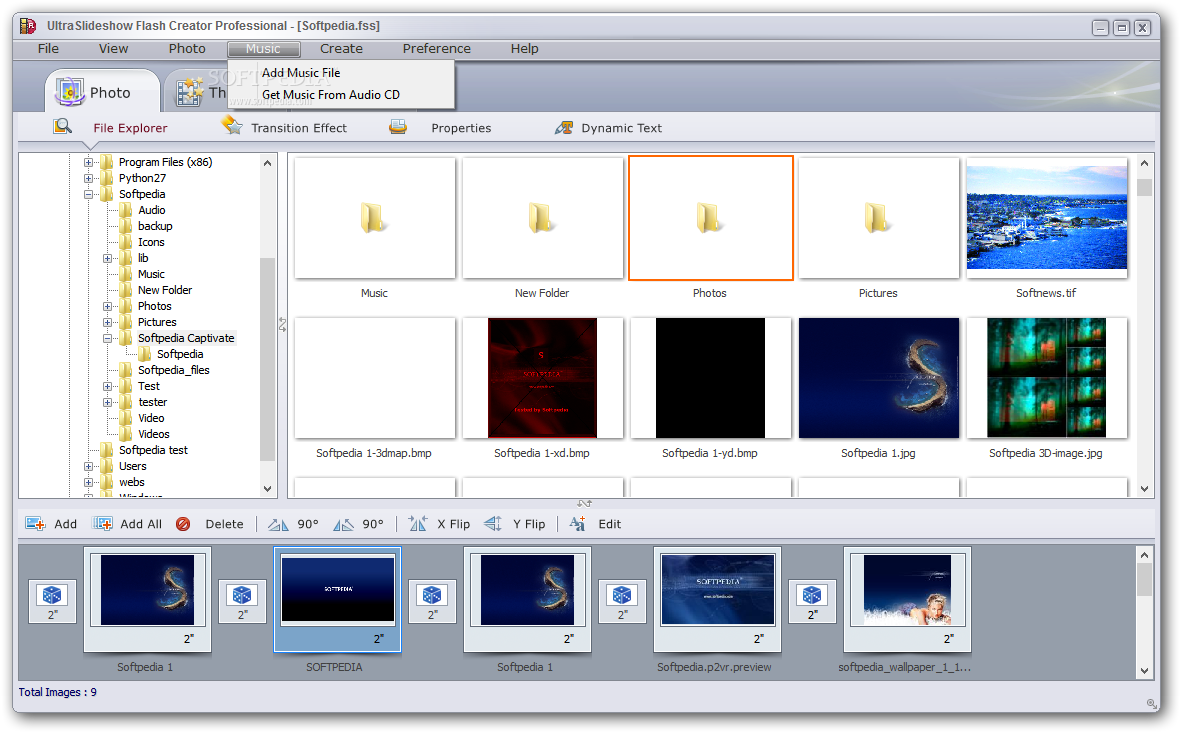Select the Softnews.tif thumbnail
1181x733 pixels.
pos(1046,218)
